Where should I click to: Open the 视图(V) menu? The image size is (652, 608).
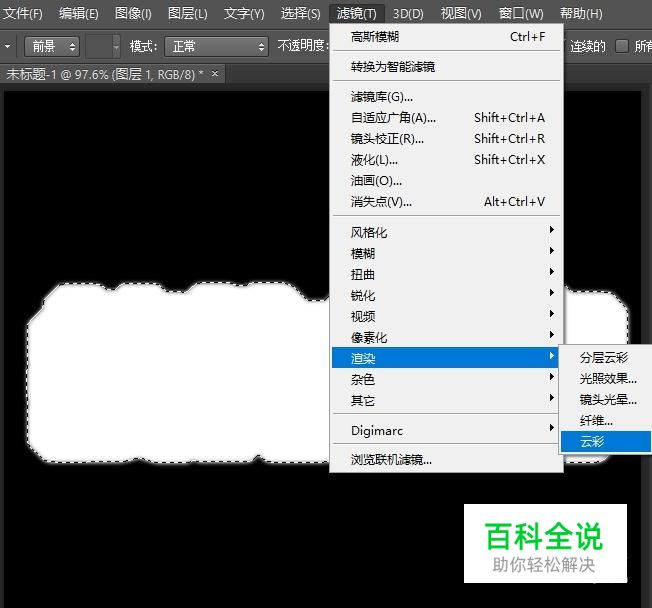point(461,14)
